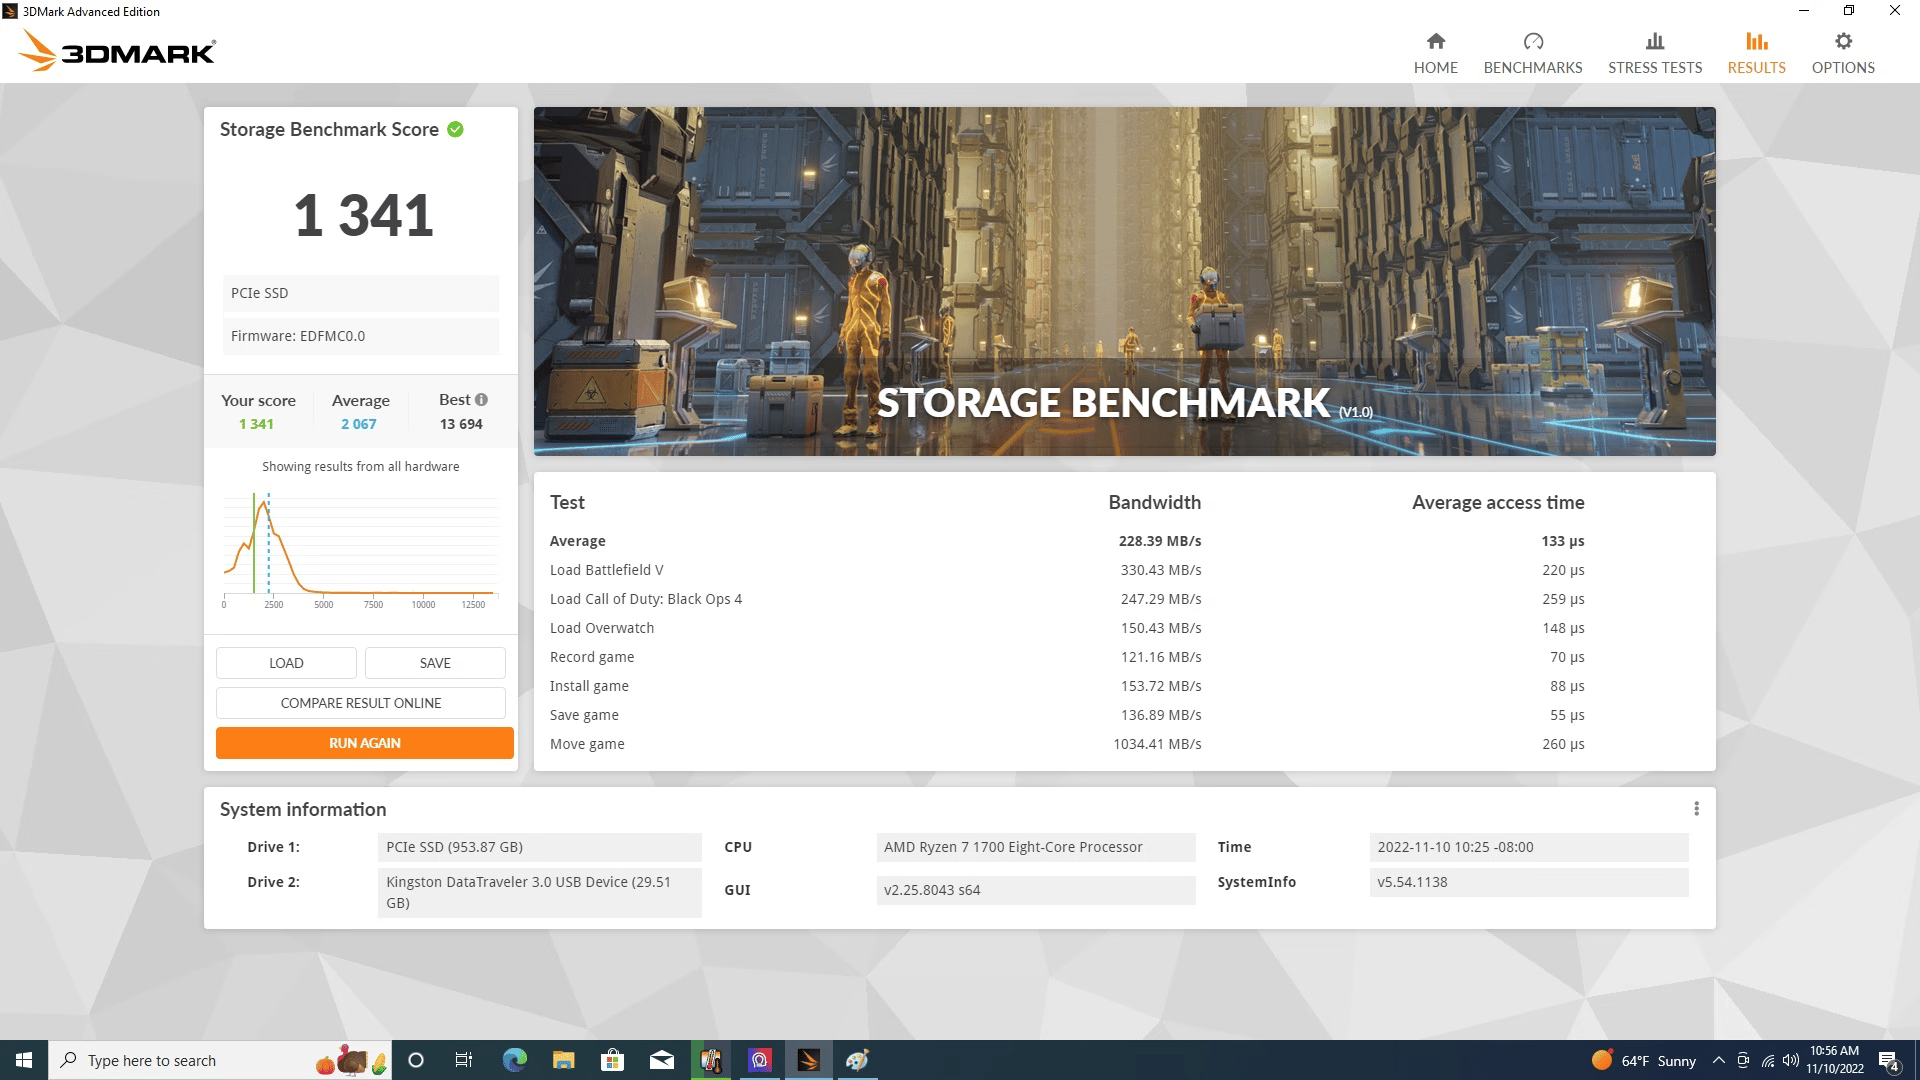Open the Mail app from taskbar

tap(661, 1060)
